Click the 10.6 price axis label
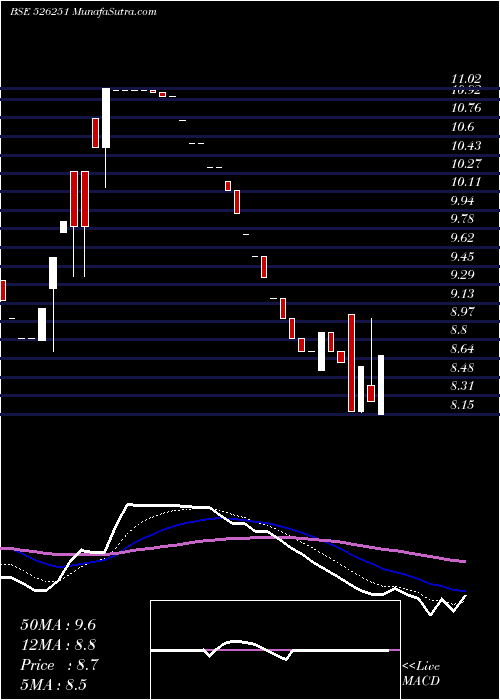500x700 pixels. (x=462, y=127)
